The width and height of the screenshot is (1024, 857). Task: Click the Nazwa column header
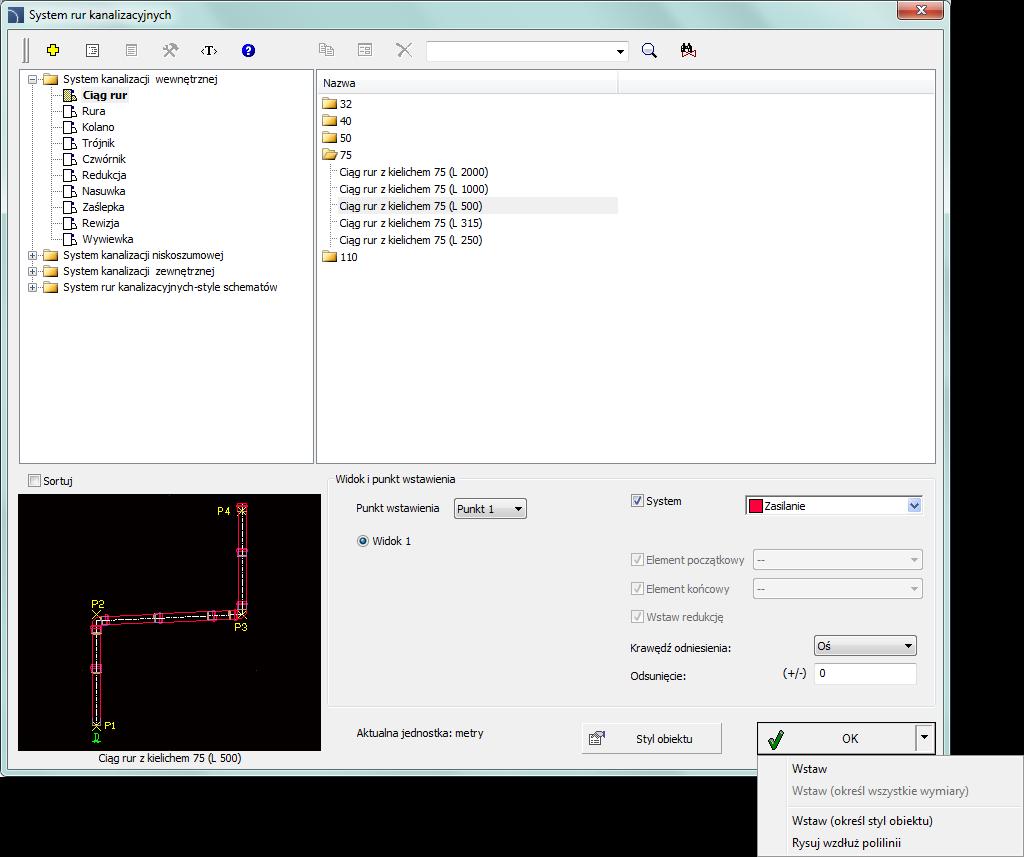click(468, 83)
